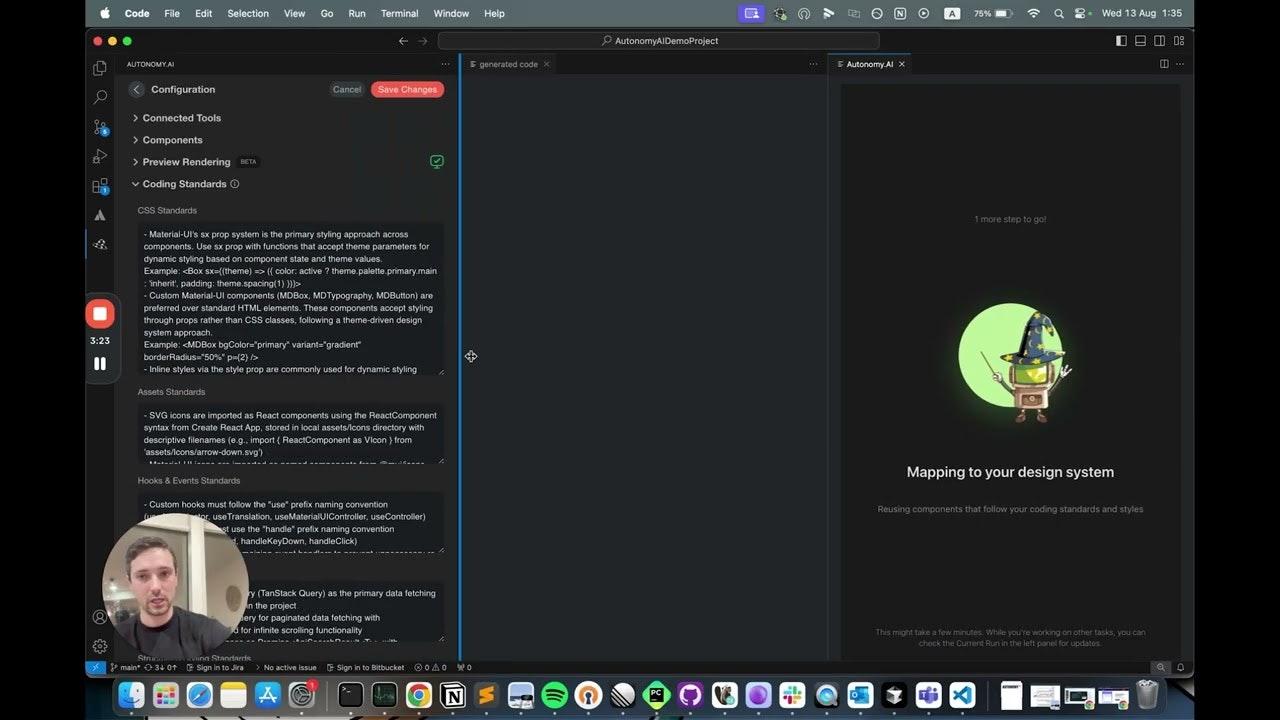Click the Cancel button
This screenshot has width=1280, height=720.
pyautogui.click(x=347, y=89)
